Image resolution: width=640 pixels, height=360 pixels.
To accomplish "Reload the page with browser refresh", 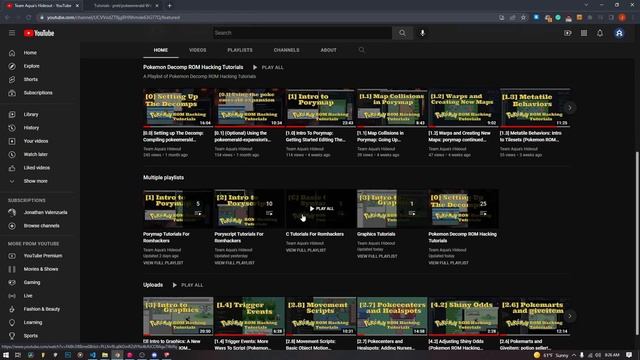I will click(28, 18).
